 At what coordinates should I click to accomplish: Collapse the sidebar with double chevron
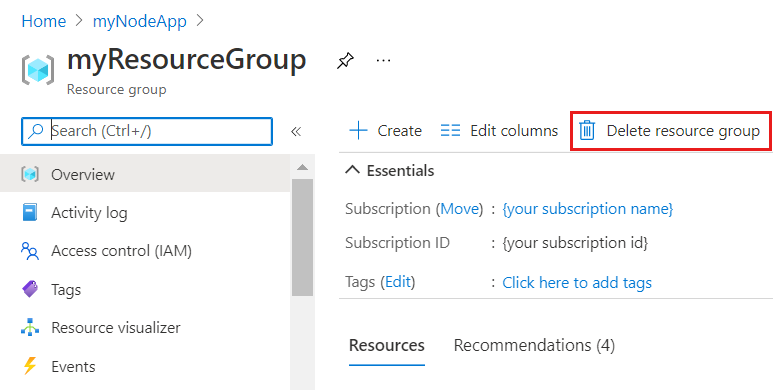pyautogui.click(x=296, y=132)
